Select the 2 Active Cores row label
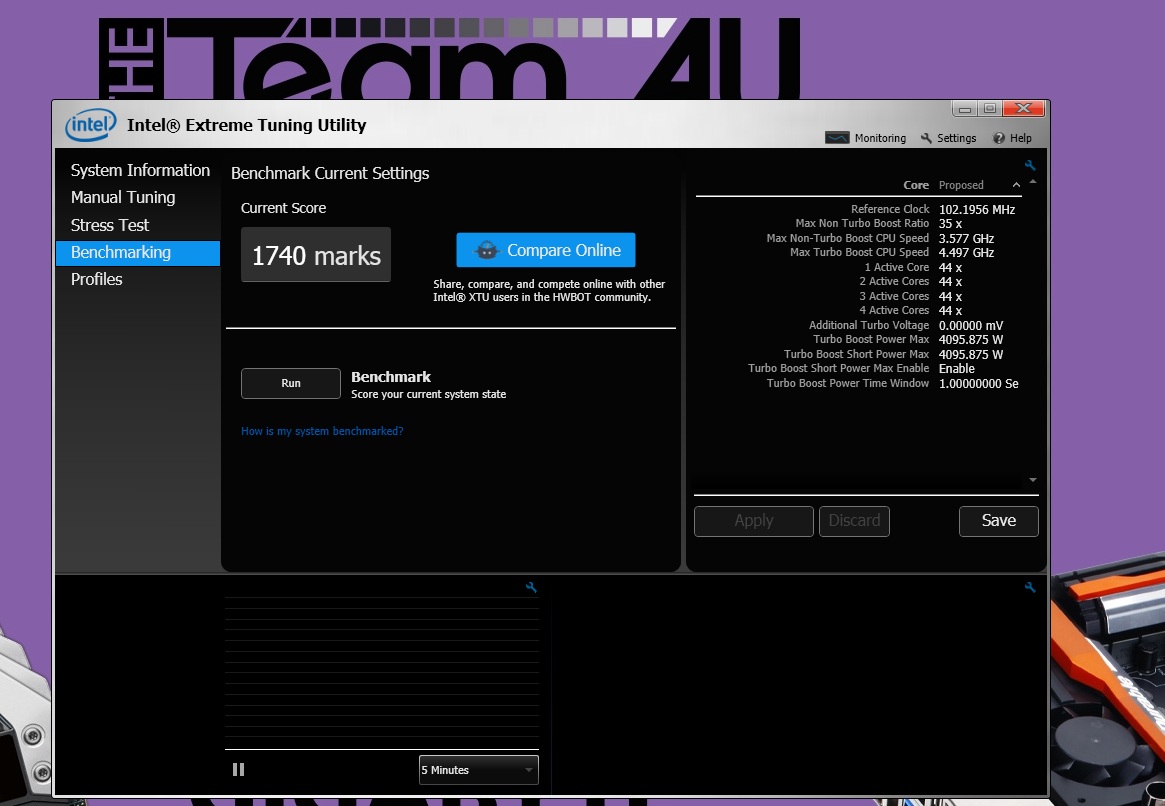Viewport: 1165px width, 806px height. (x=894, y=282)
